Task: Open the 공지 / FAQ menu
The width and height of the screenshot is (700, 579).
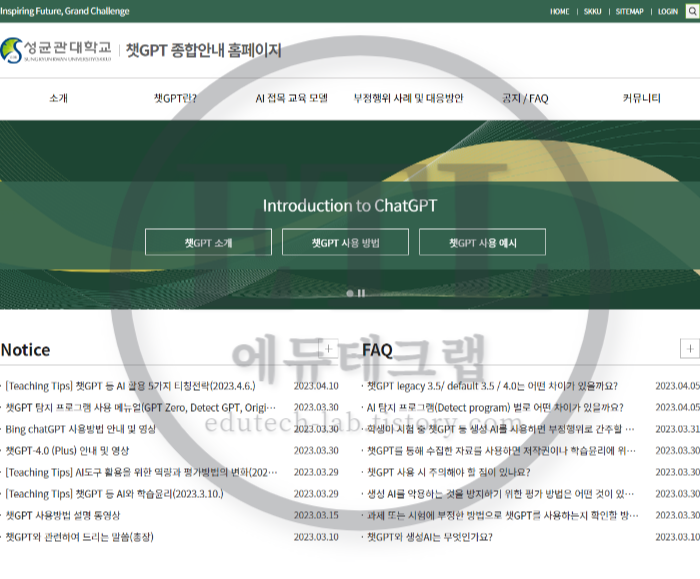Action: click(x=525, y=98)
